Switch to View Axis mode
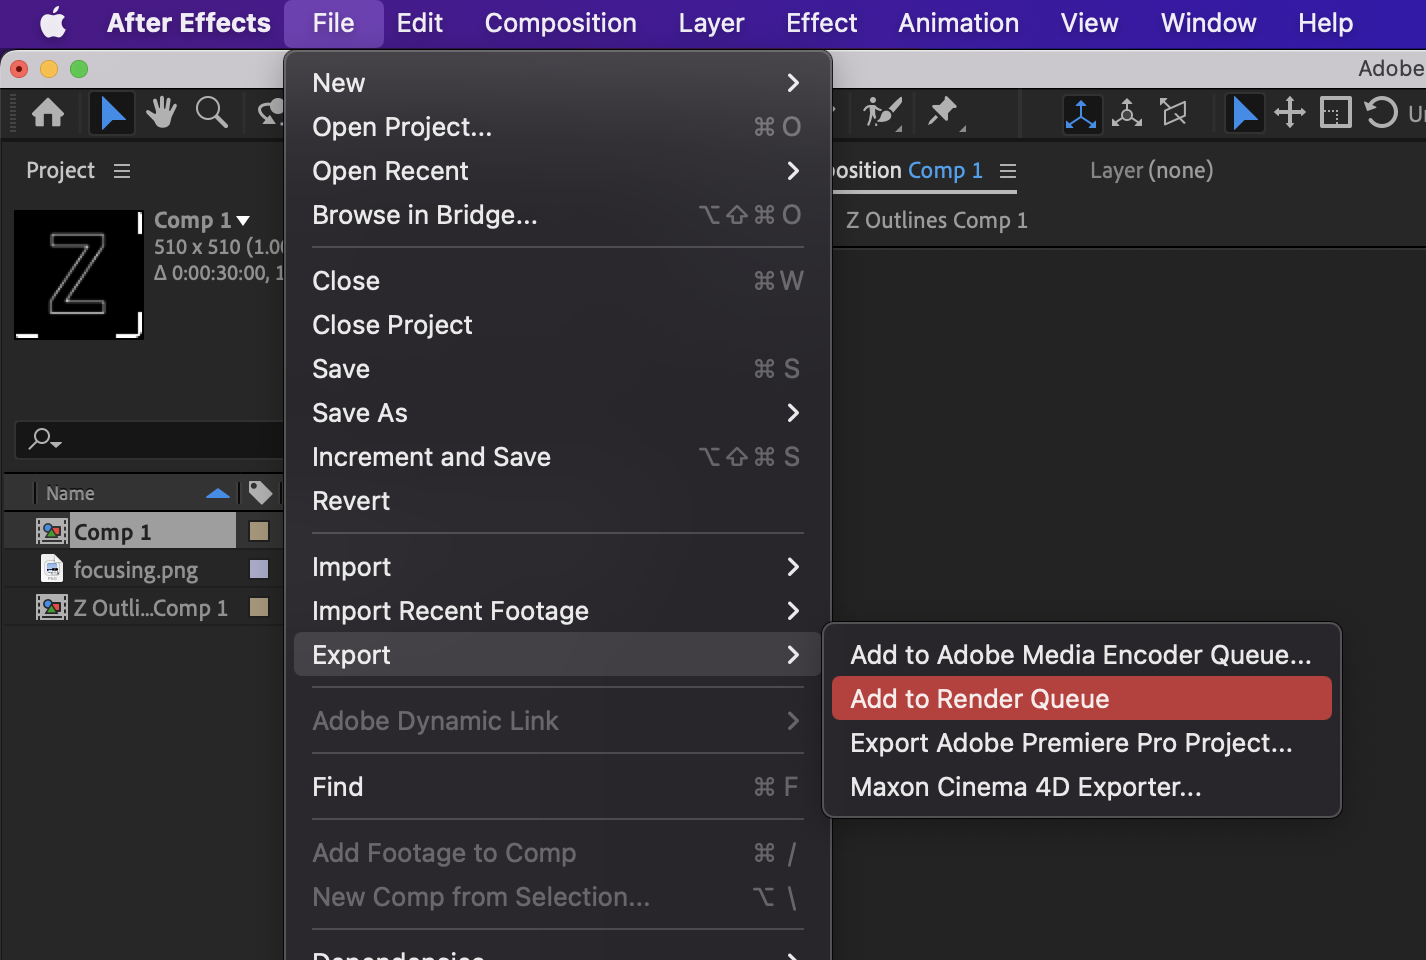 click(x=1173, y=113)
